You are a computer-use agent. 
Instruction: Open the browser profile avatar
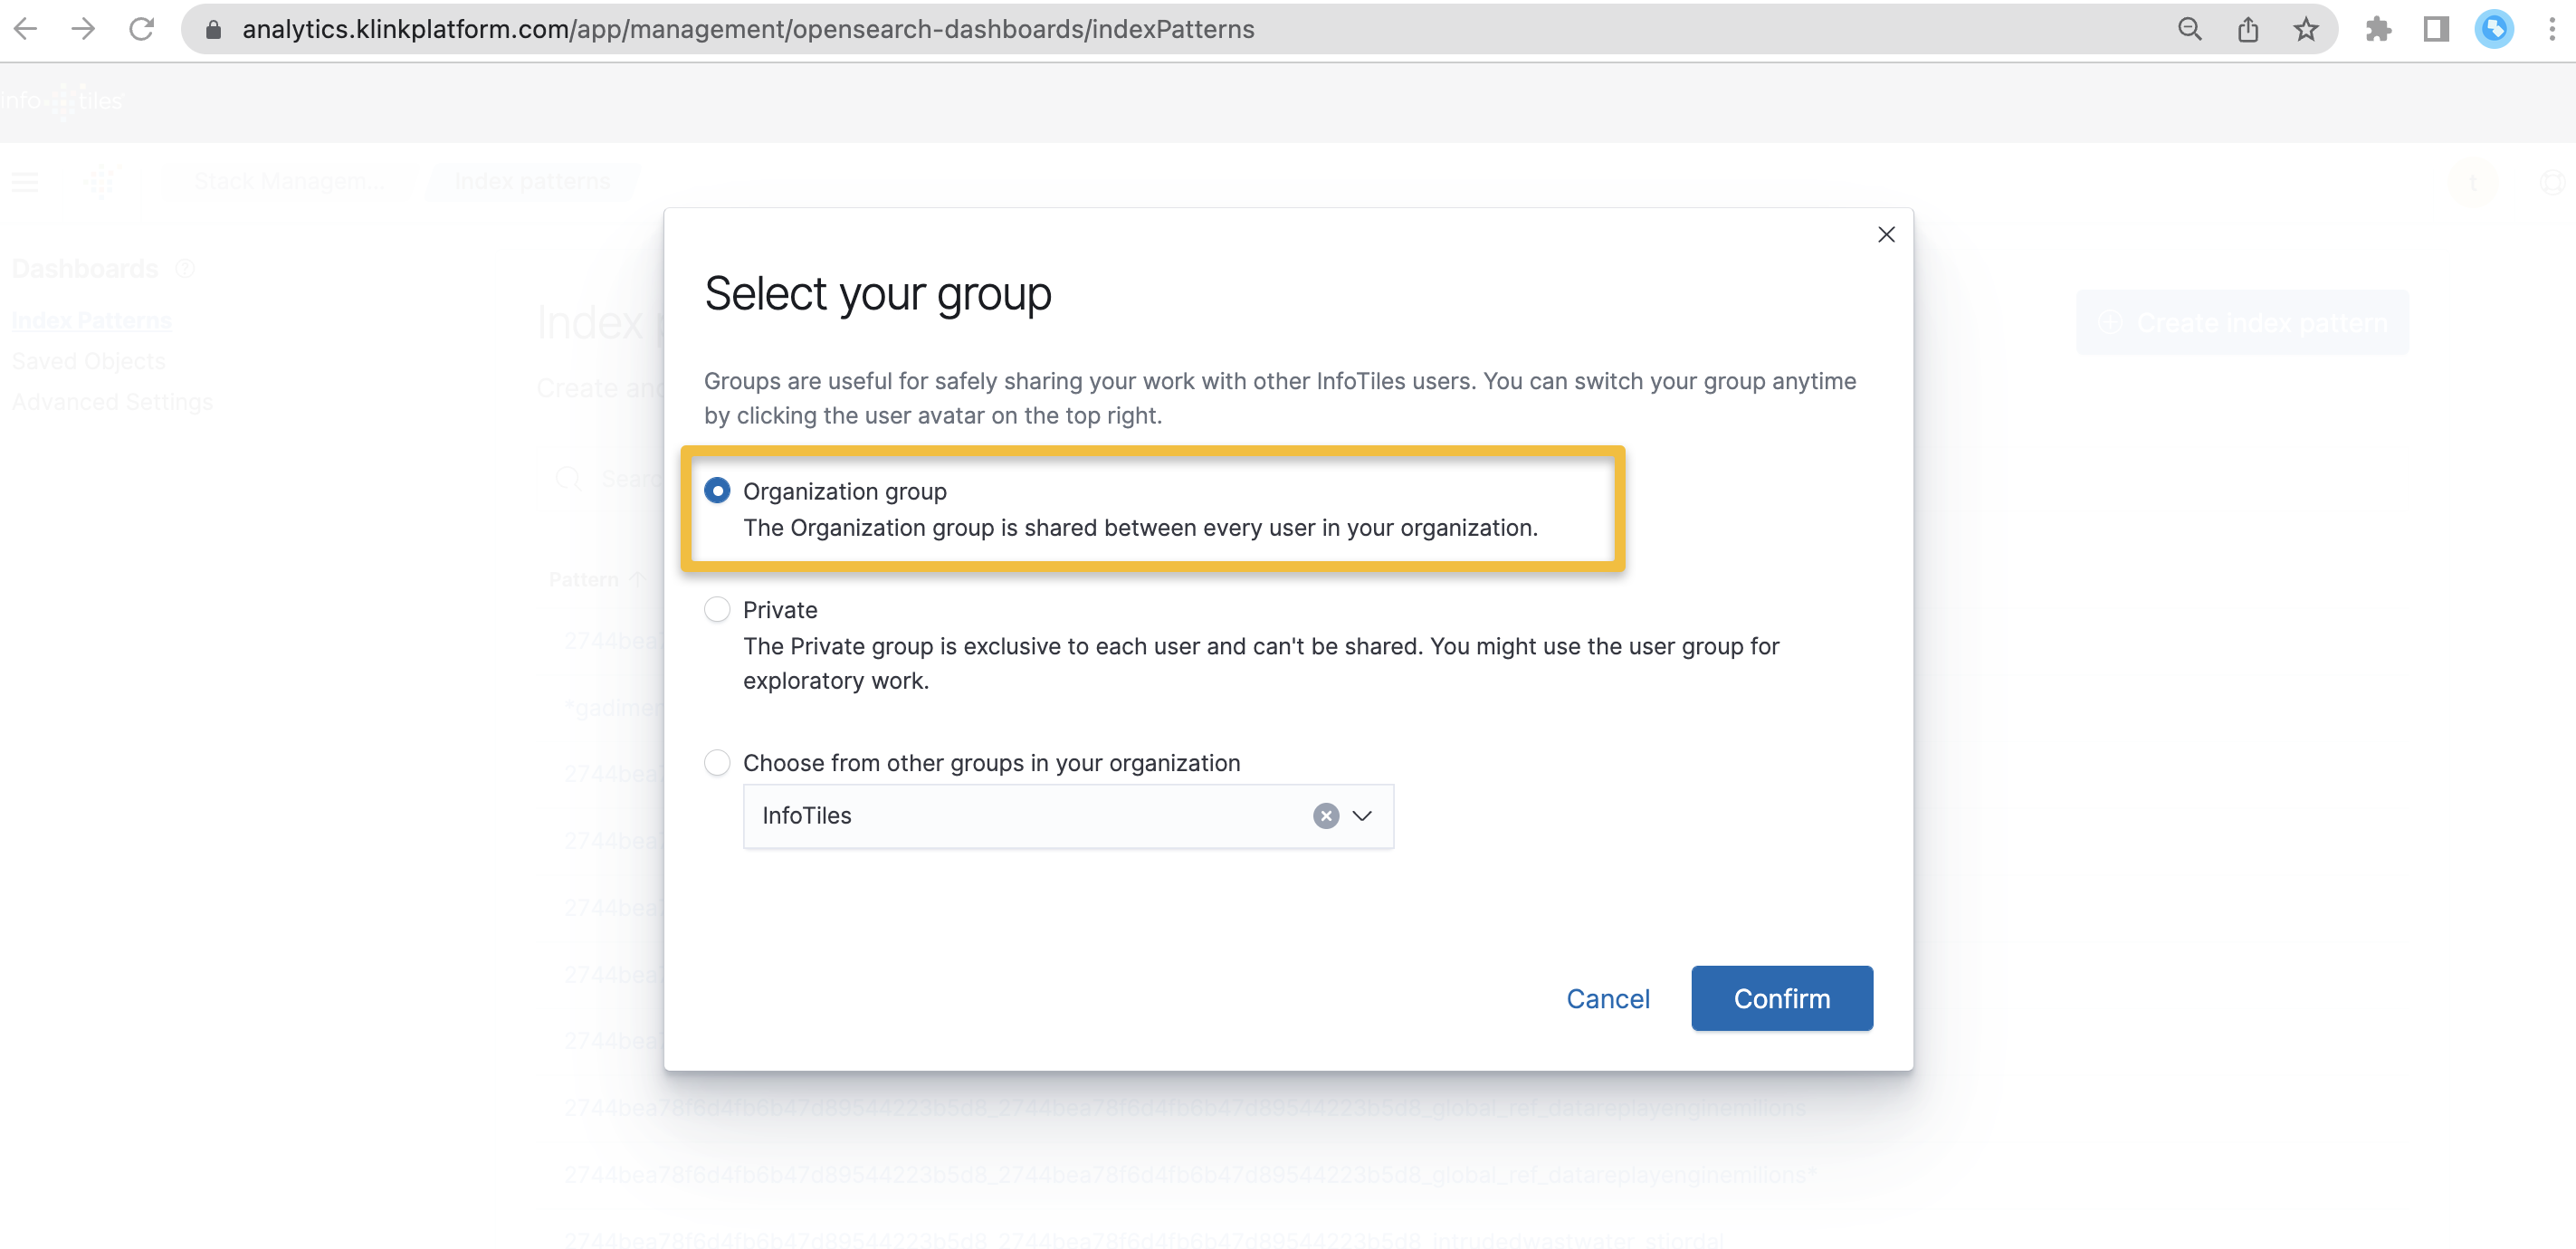tap(2494, 29)
